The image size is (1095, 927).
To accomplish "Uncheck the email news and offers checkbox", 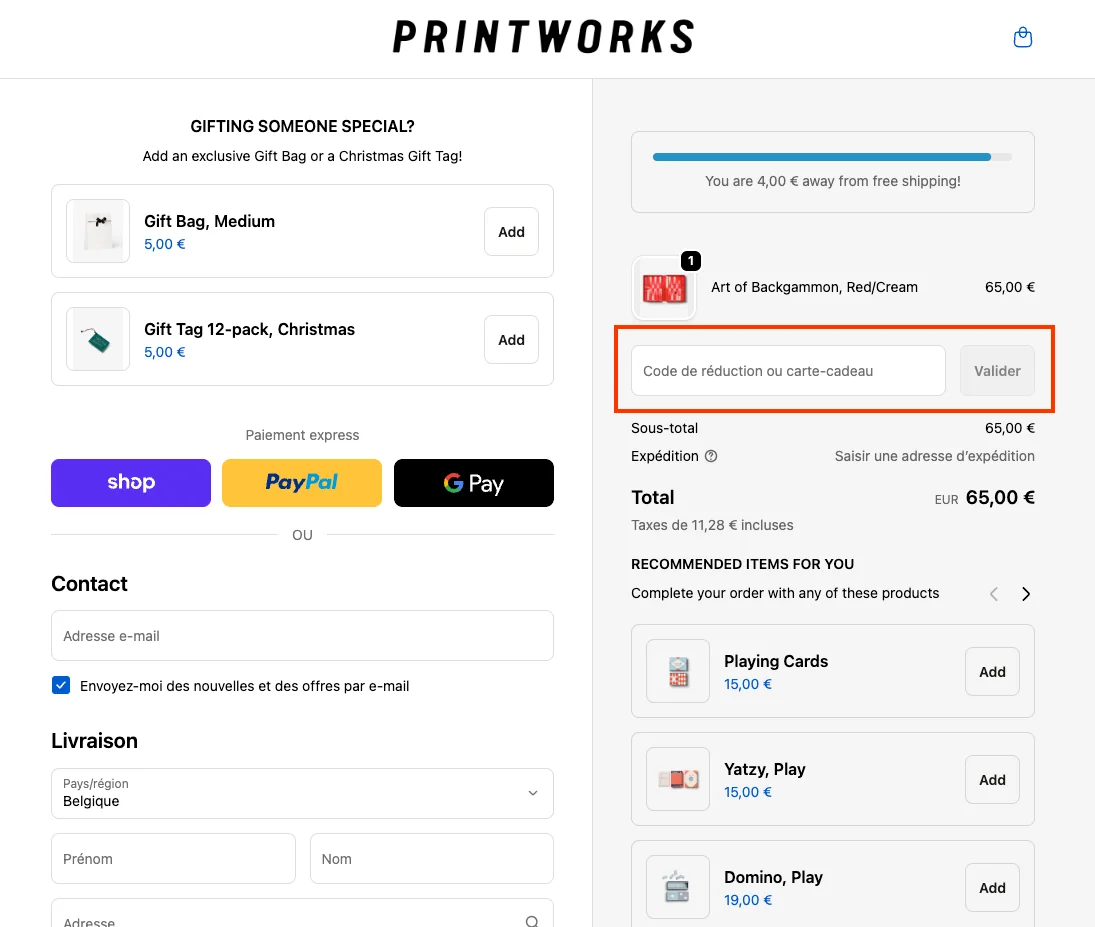I will [x=60, y=685].
